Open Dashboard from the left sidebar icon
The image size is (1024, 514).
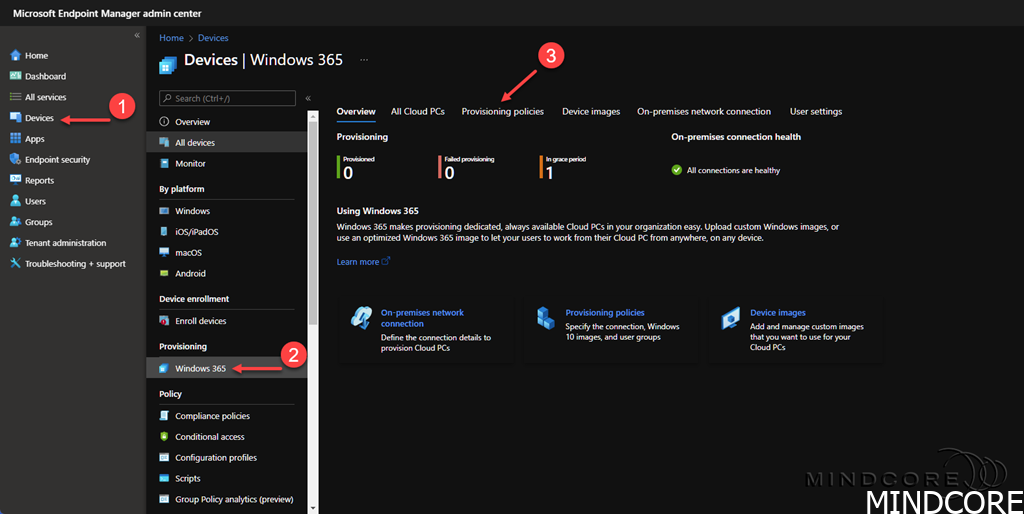point(15,76)
